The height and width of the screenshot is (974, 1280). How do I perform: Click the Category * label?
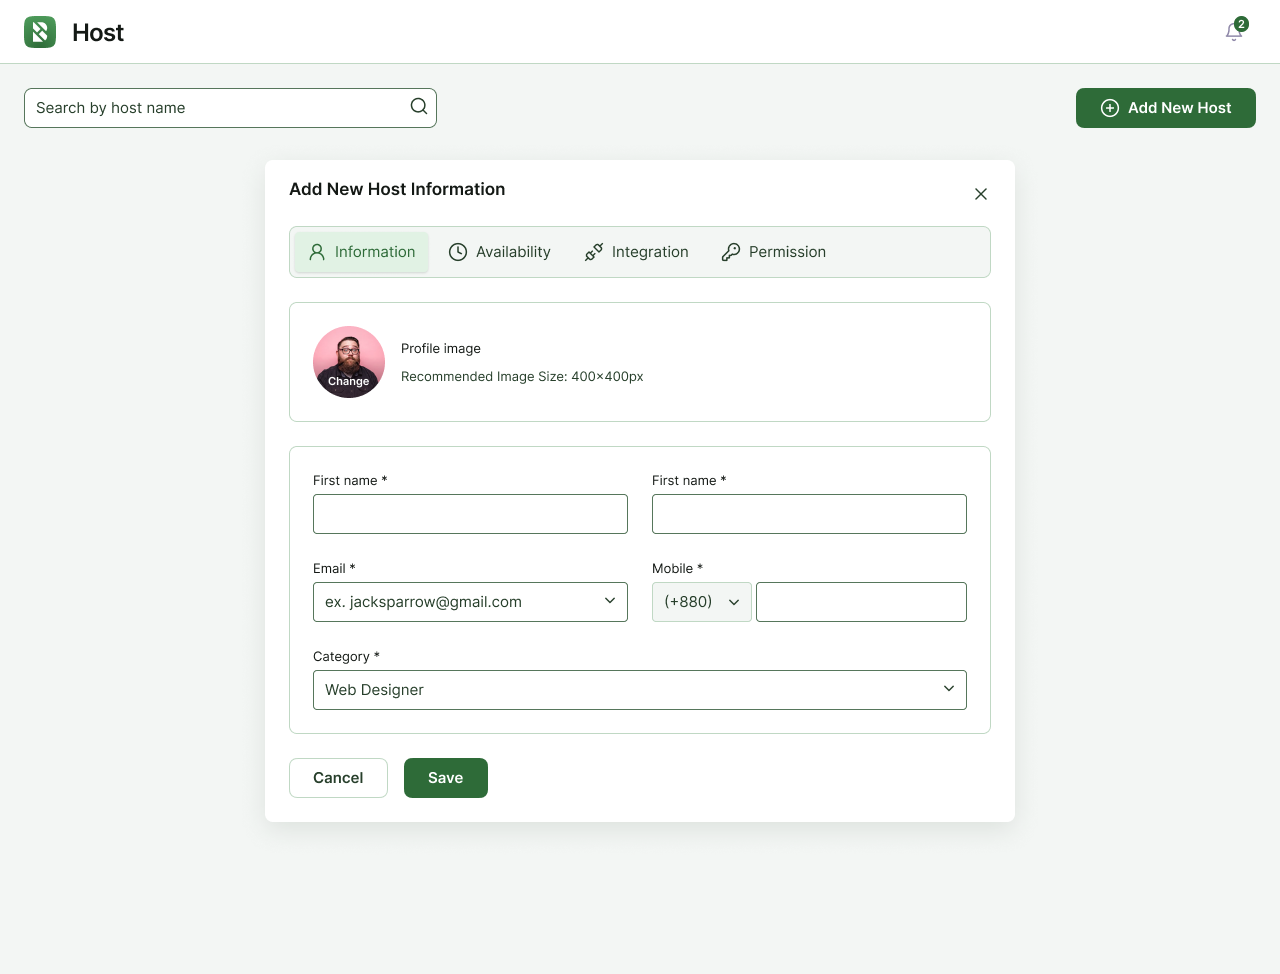click(x=346, y=656)
